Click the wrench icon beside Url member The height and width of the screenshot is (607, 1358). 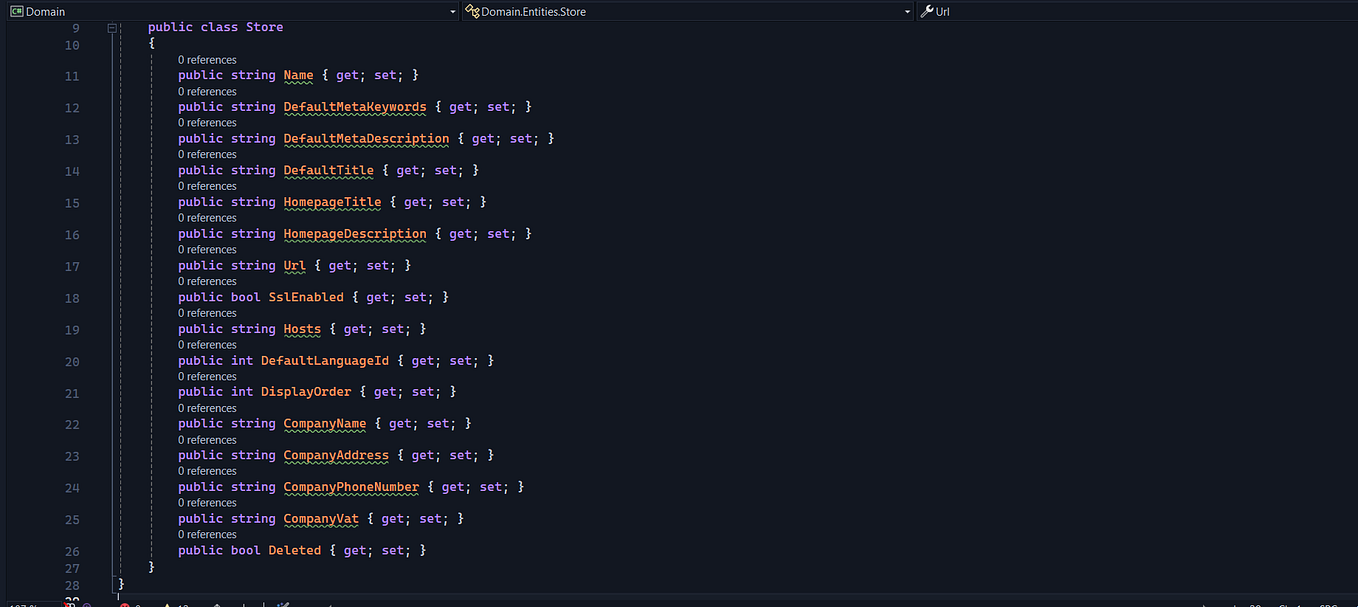[928, 11]
